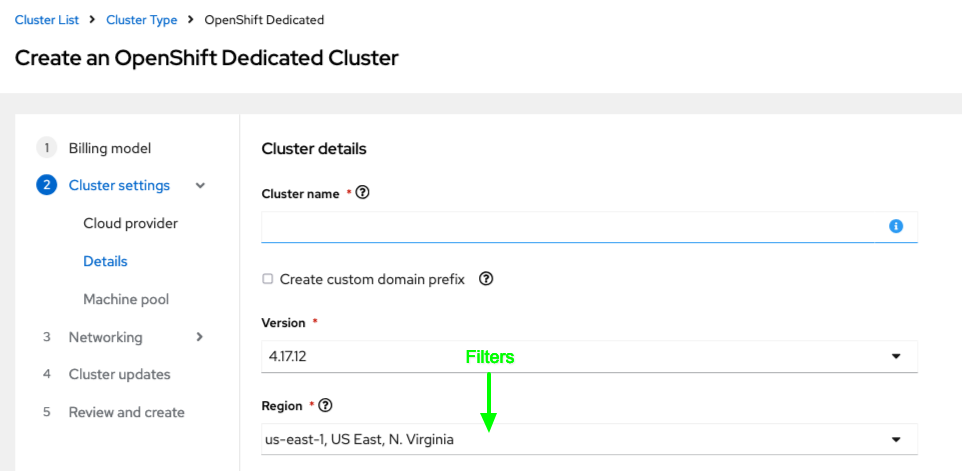Viewport: 962px width, 471px height.
Task: Click step 1 number badge
Action: point(46,148)
